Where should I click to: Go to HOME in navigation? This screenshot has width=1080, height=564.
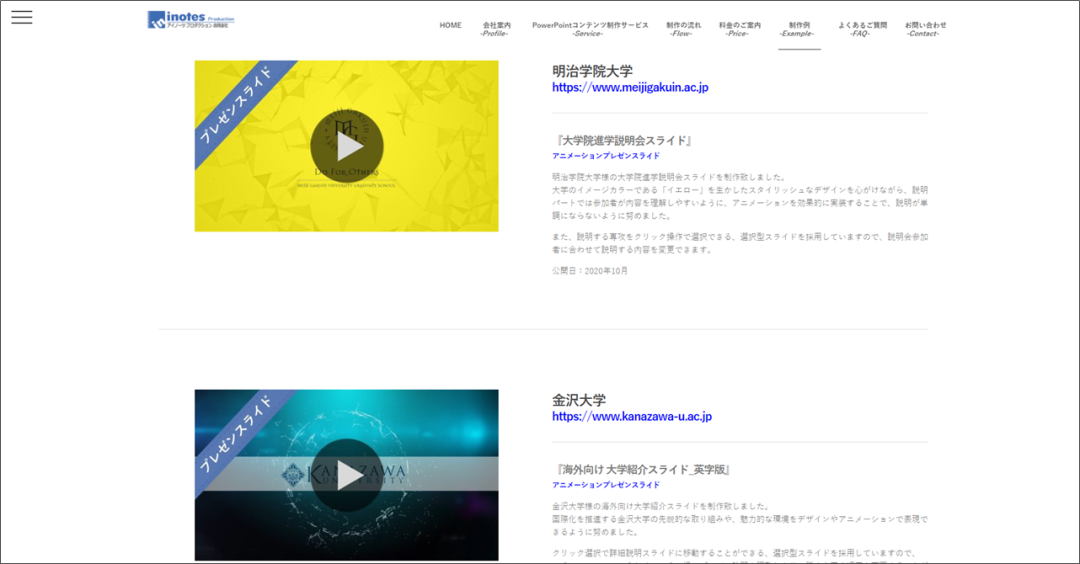point(450,25)
